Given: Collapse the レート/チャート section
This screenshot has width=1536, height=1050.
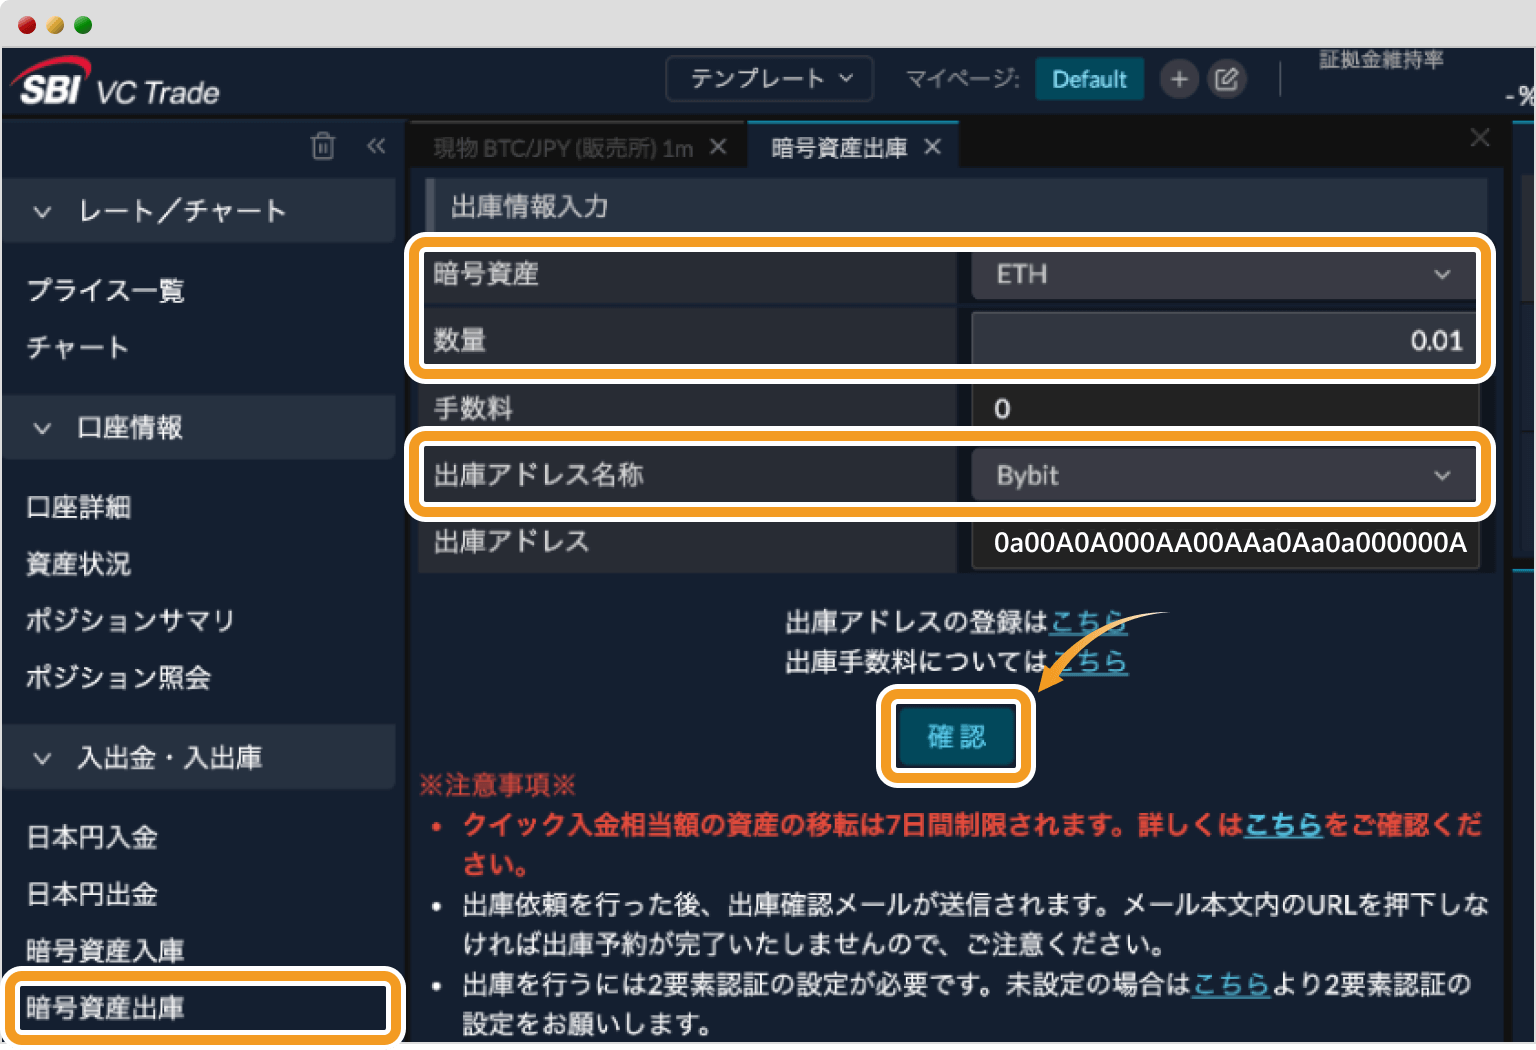Looking at the screenshot, I should click(199, 211).
